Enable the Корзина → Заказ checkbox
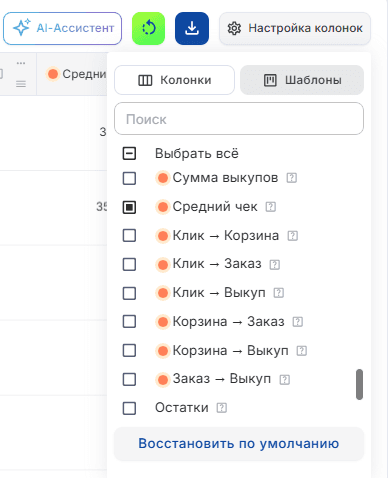This screenshot has height=478, width=388. 129,322
